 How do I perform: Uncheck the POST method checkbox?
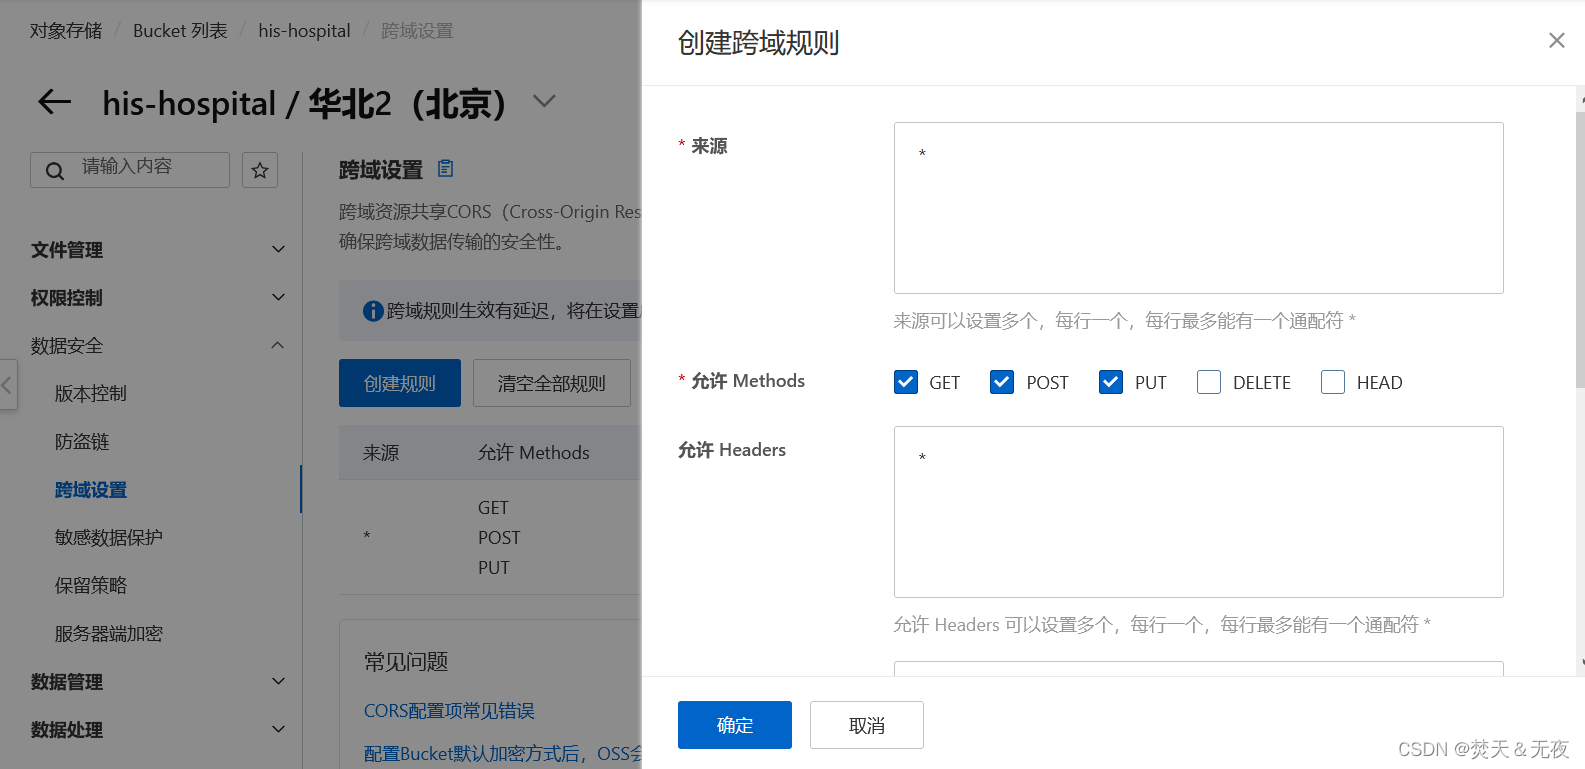(1002, 382)
